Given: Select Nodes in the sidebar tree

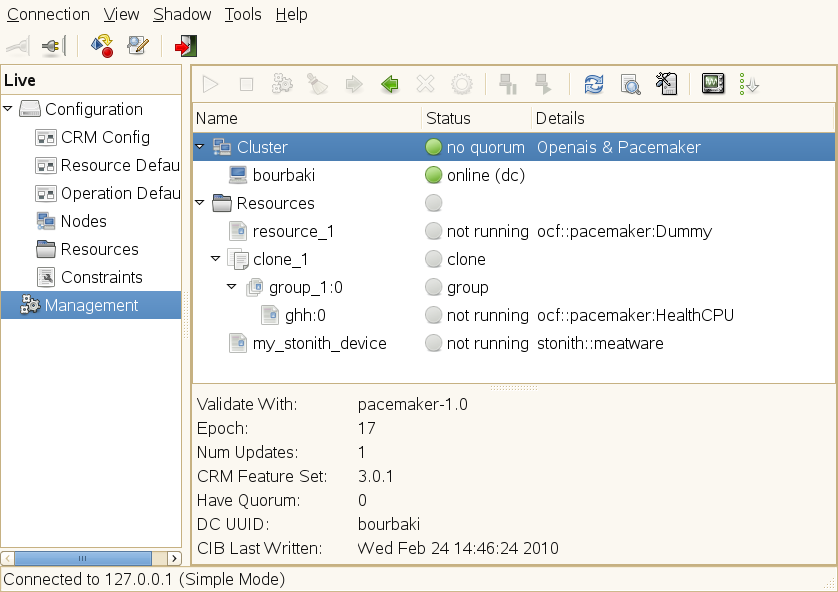Looking at the screenshot, I should coord(83,221).
